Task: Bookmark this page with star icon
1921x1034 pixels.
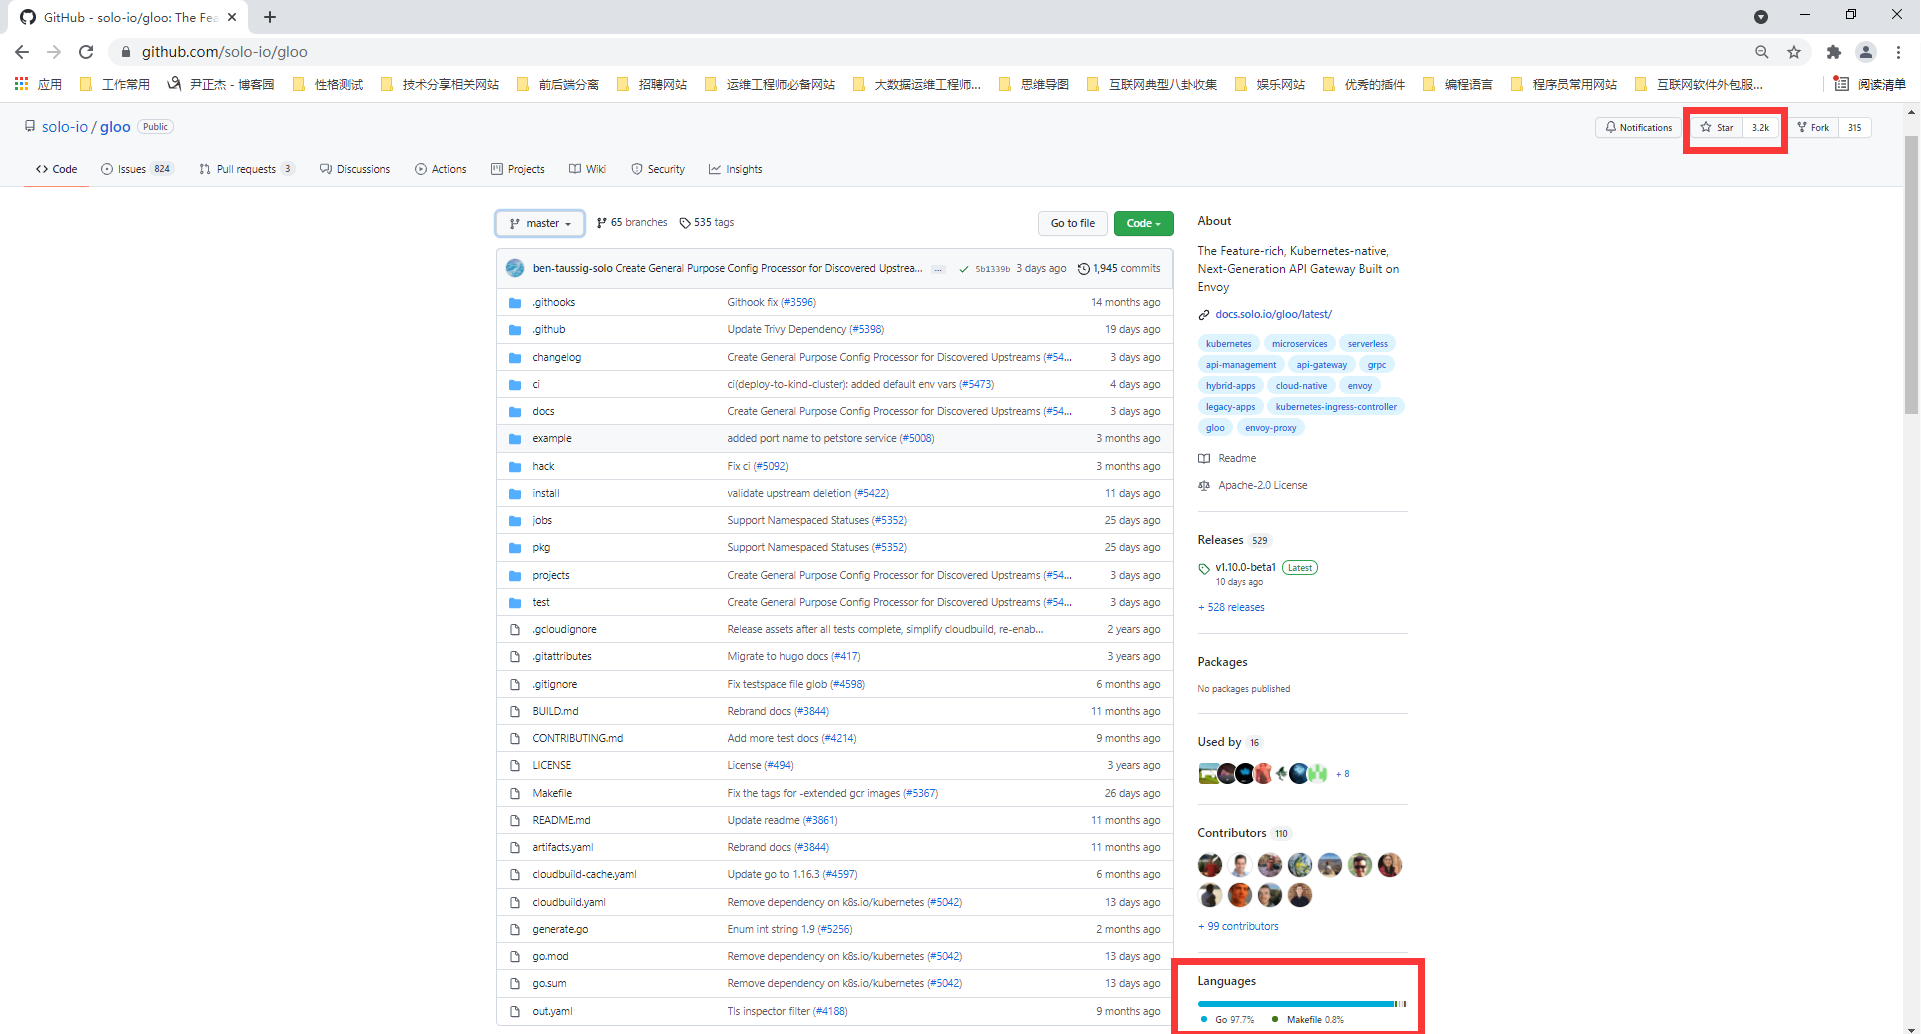Action: click(x=1794, y=52)
